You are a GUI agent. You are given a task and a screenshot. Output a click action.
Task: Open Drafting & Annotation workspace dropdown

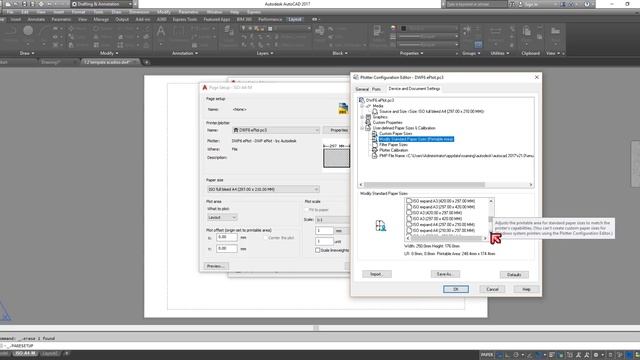coord(102,4)
